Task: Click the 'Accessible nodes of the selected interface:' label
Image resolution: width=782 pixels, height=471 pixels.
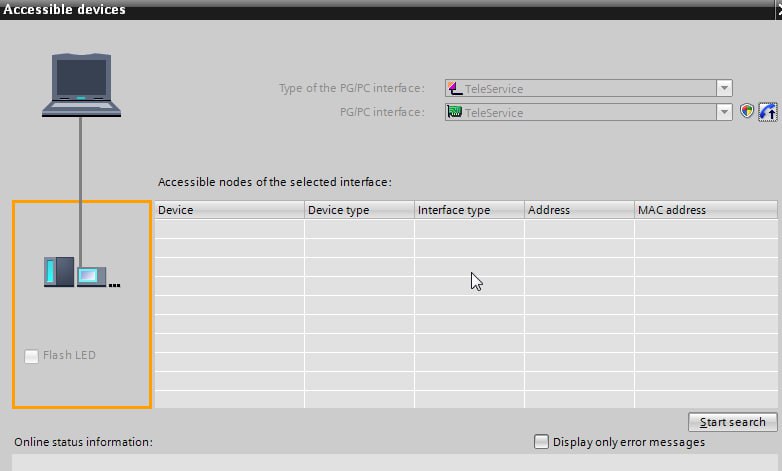Action: (275, 182)
